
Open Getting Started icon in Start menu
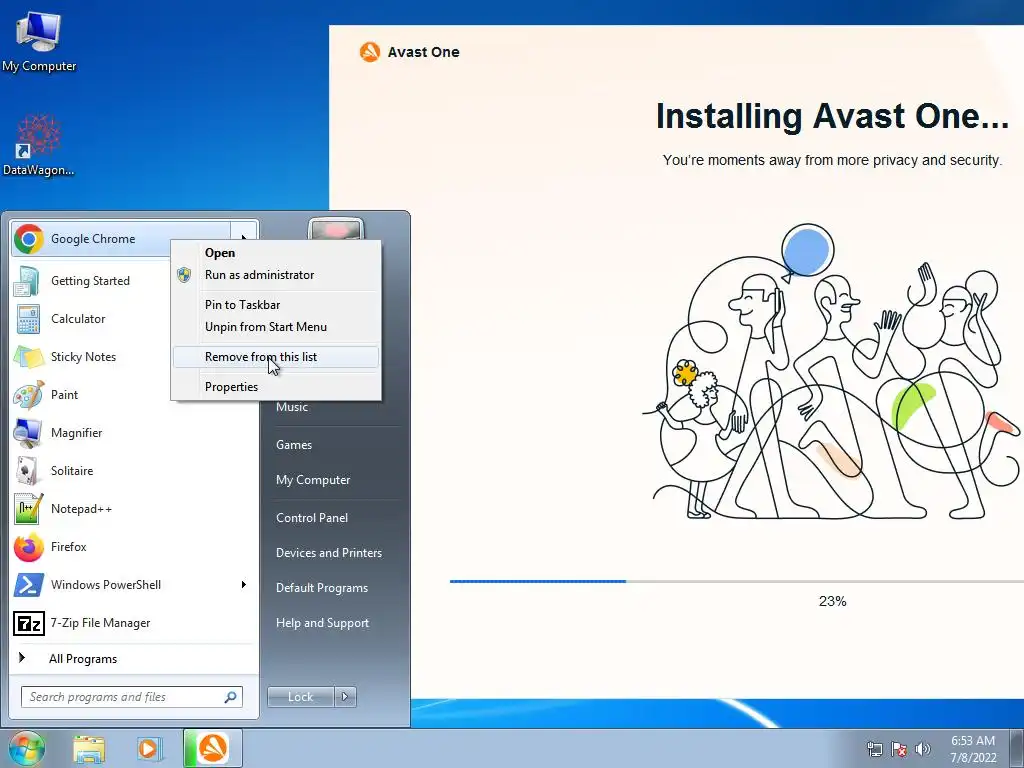tap(27, 281)
